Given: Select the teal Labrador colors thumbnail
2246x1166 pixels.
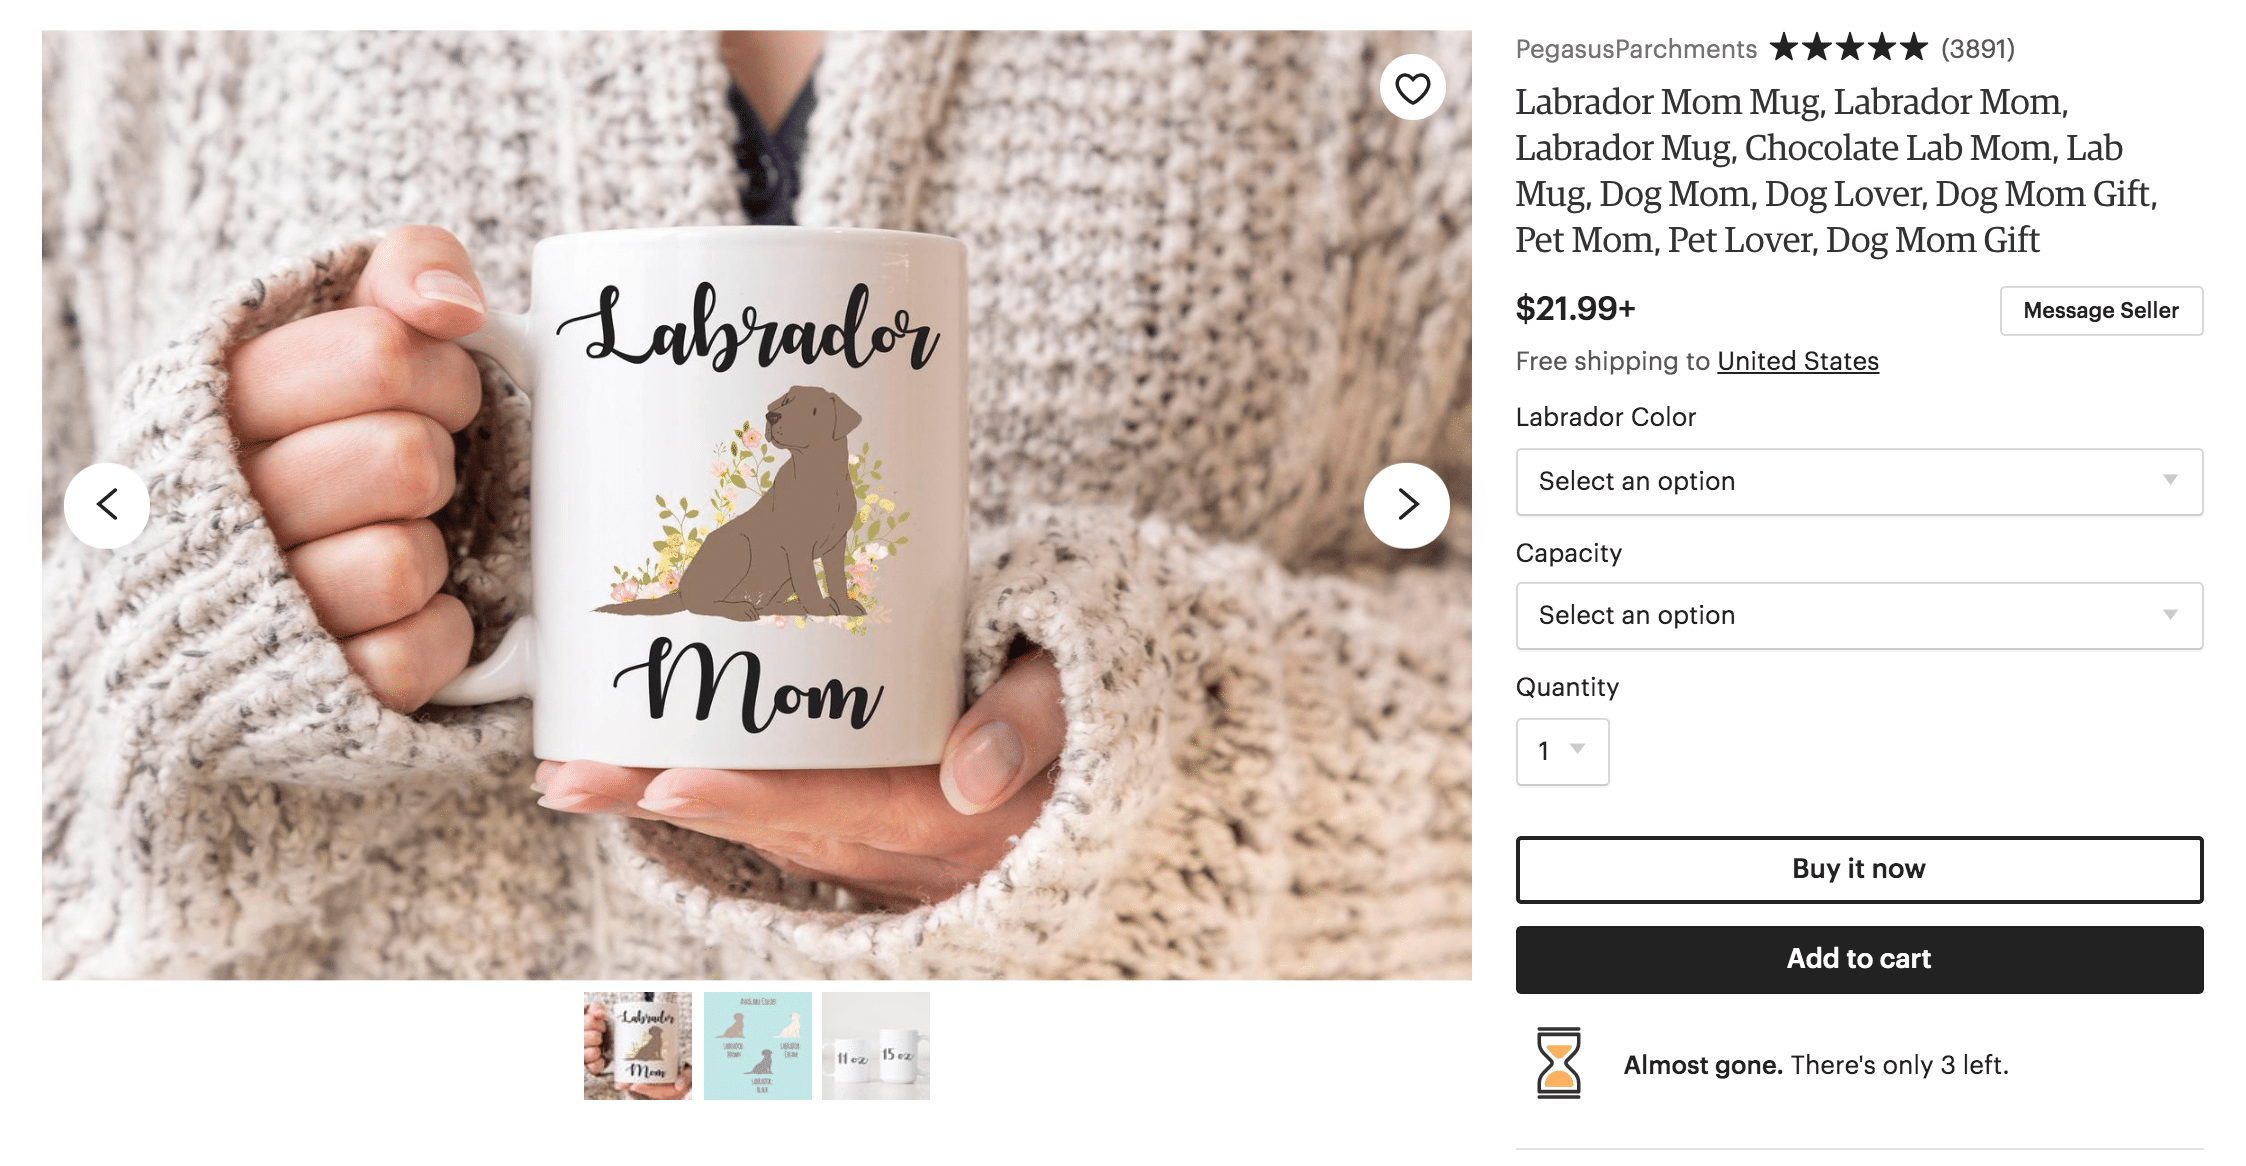Looking at the screenshot, I should tap(758, 1046).
